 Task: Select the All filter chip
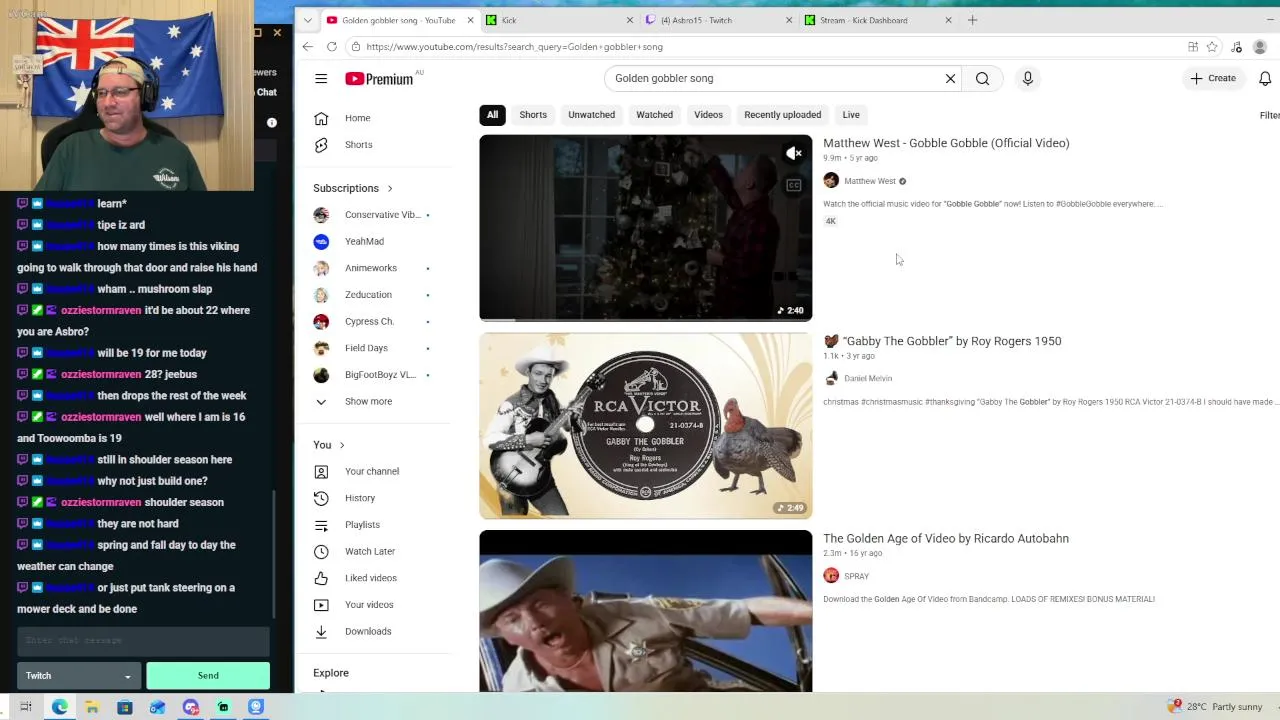click(492, 115)
